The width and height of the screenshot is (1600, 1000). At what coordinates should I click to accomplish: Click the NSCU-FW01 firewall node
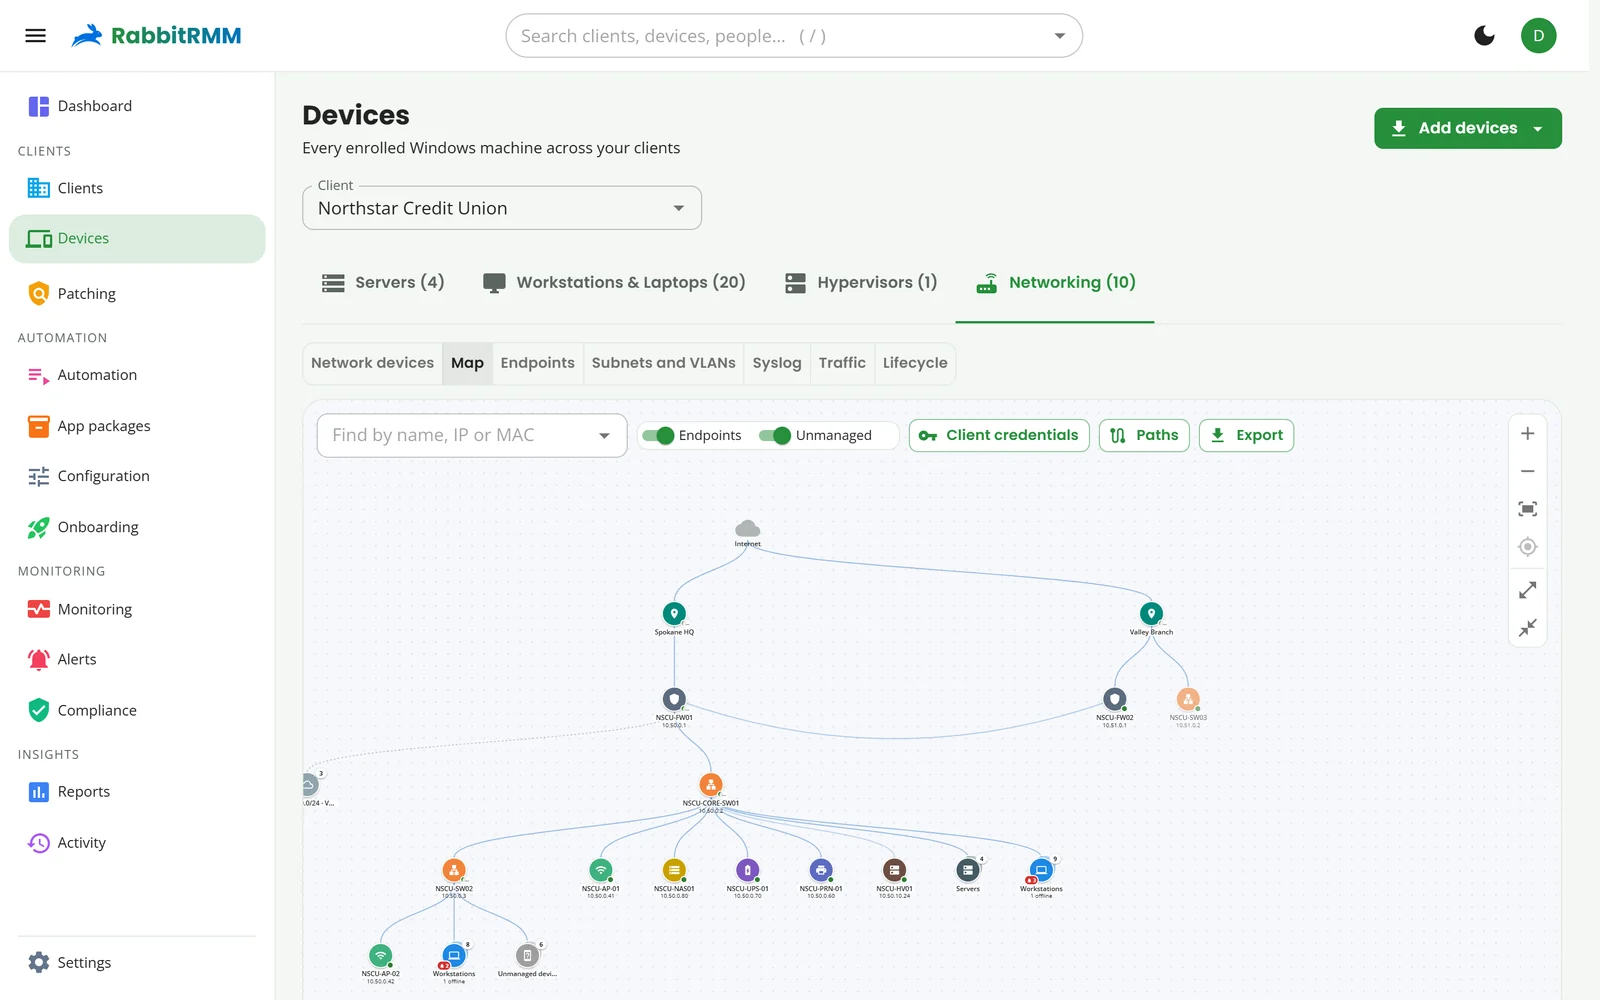click(674, 699)
